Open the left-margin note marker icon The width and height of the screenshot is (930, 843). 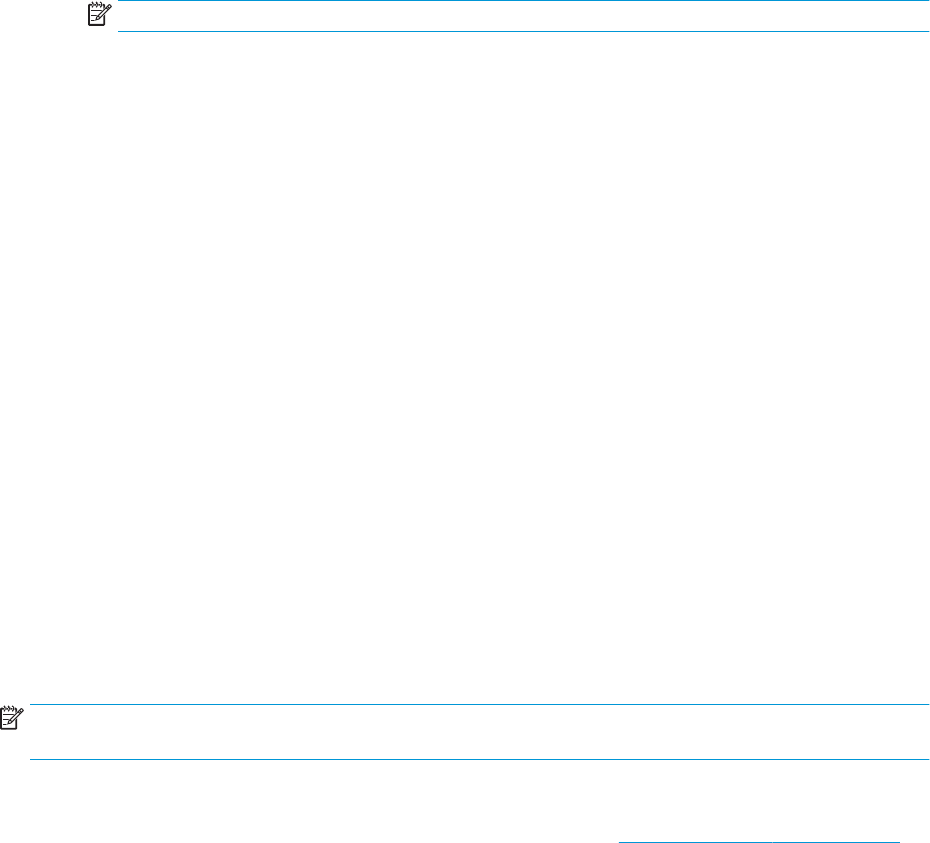[12, 718]
